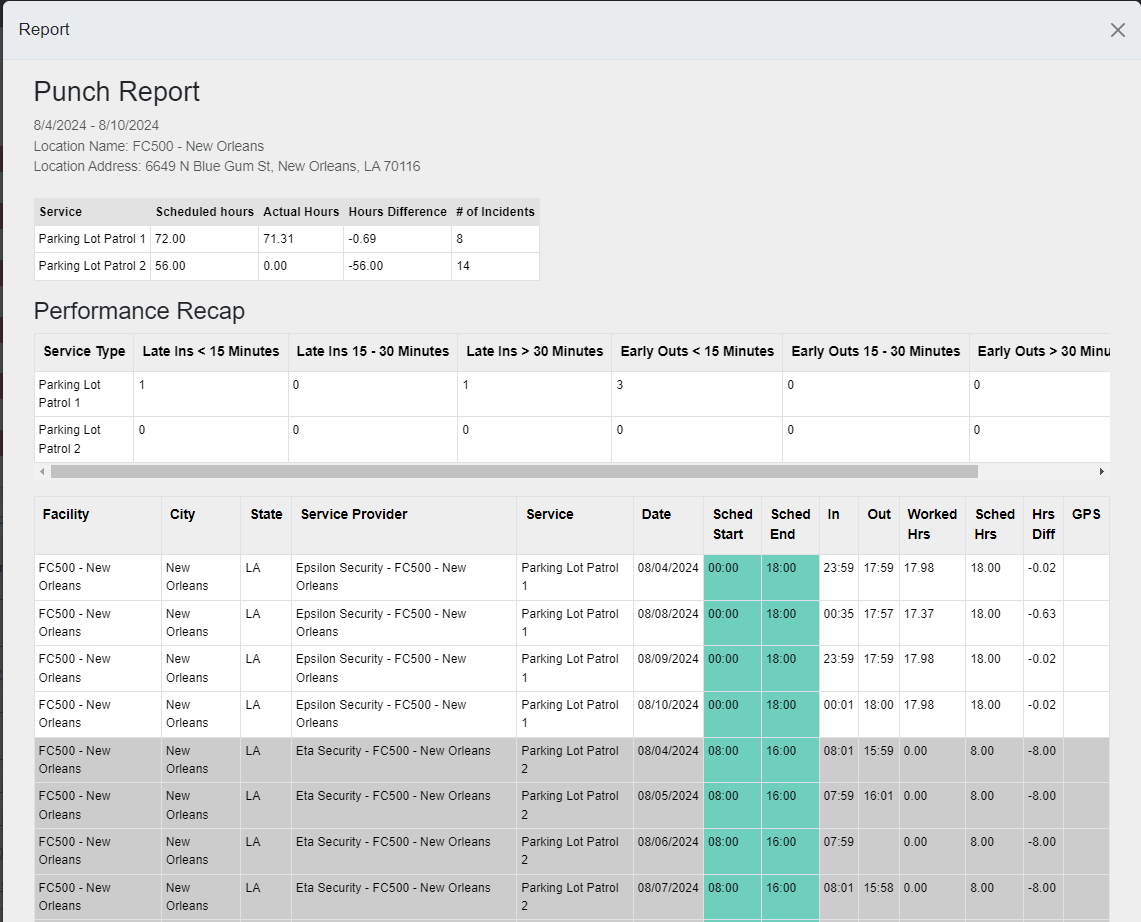Select the 71.31 actual hours cell
1141x922 pixels.
pyautogui.click(x=301, y=239)
